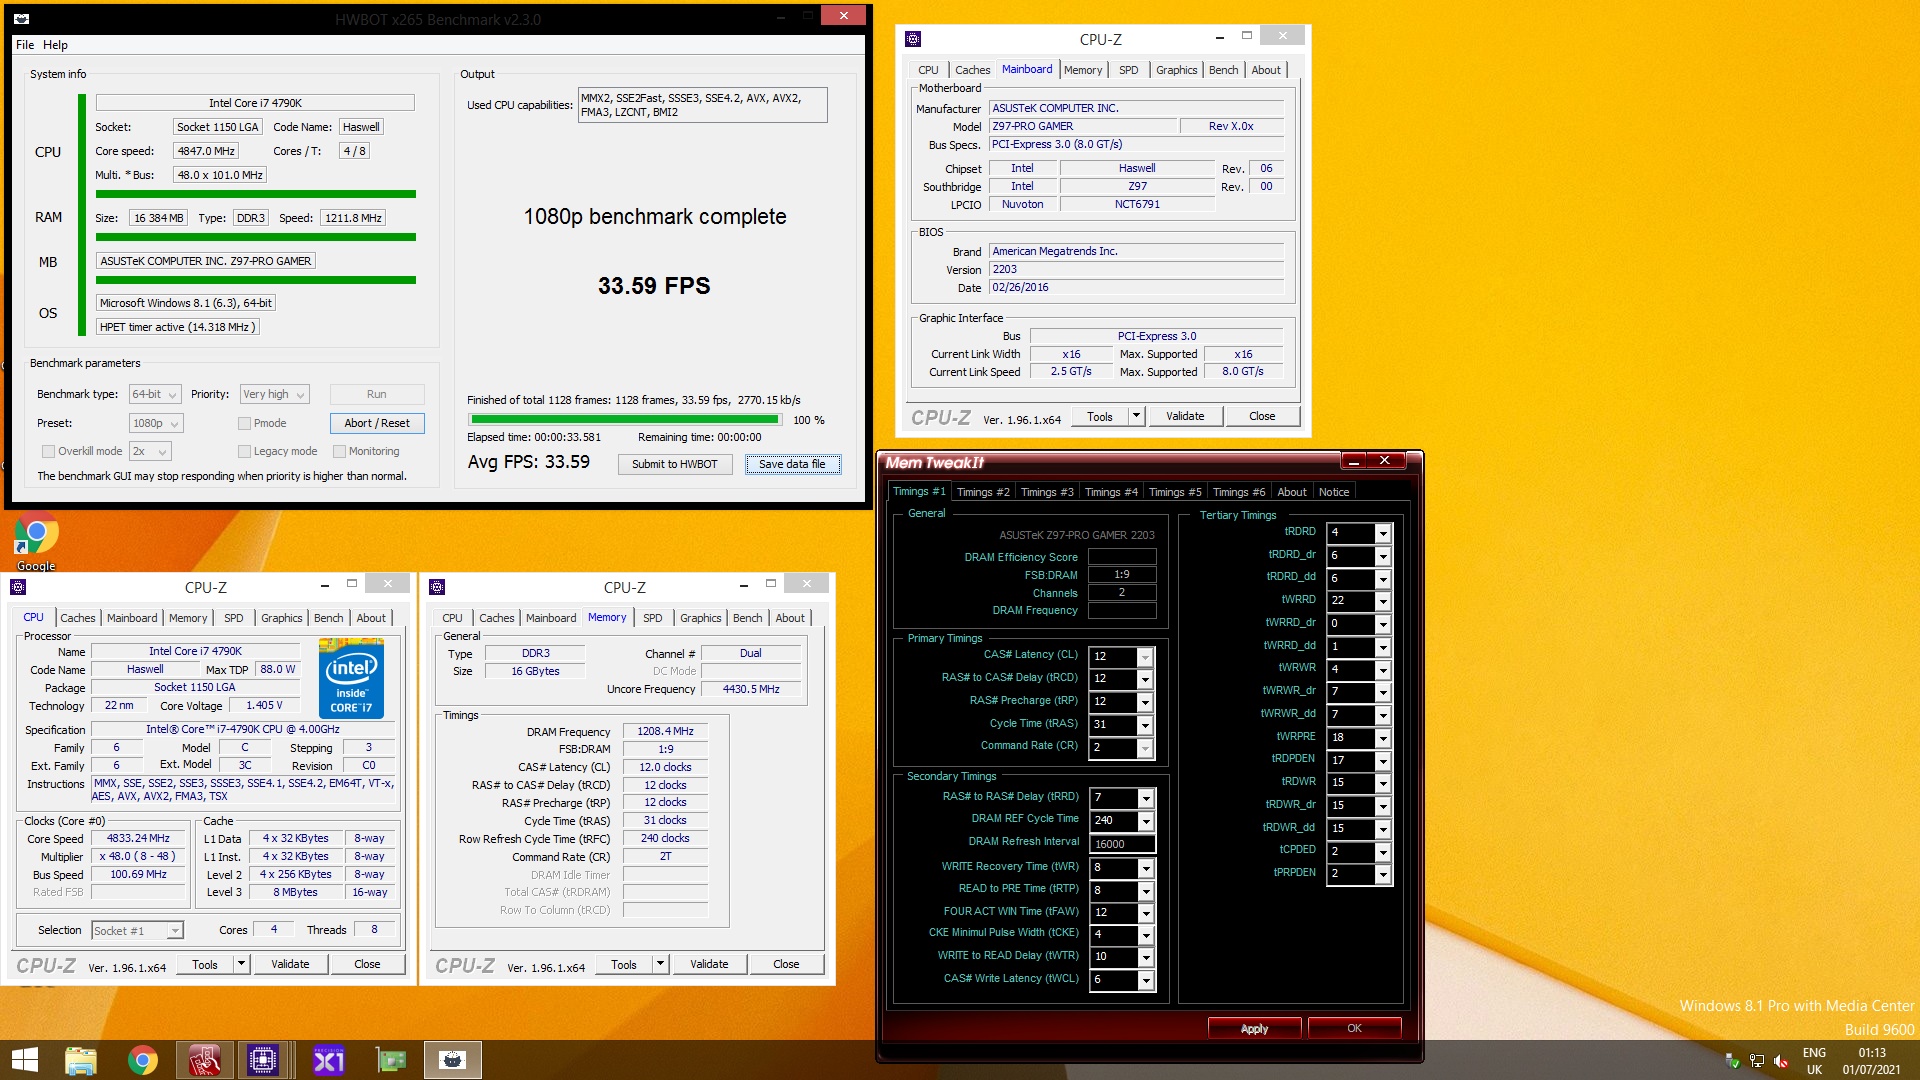Image resolution: width=1920 pixels, height=1080 pixels.
Task: Toggle the Legacy mode checkbox
Action: tap(244, 451)
